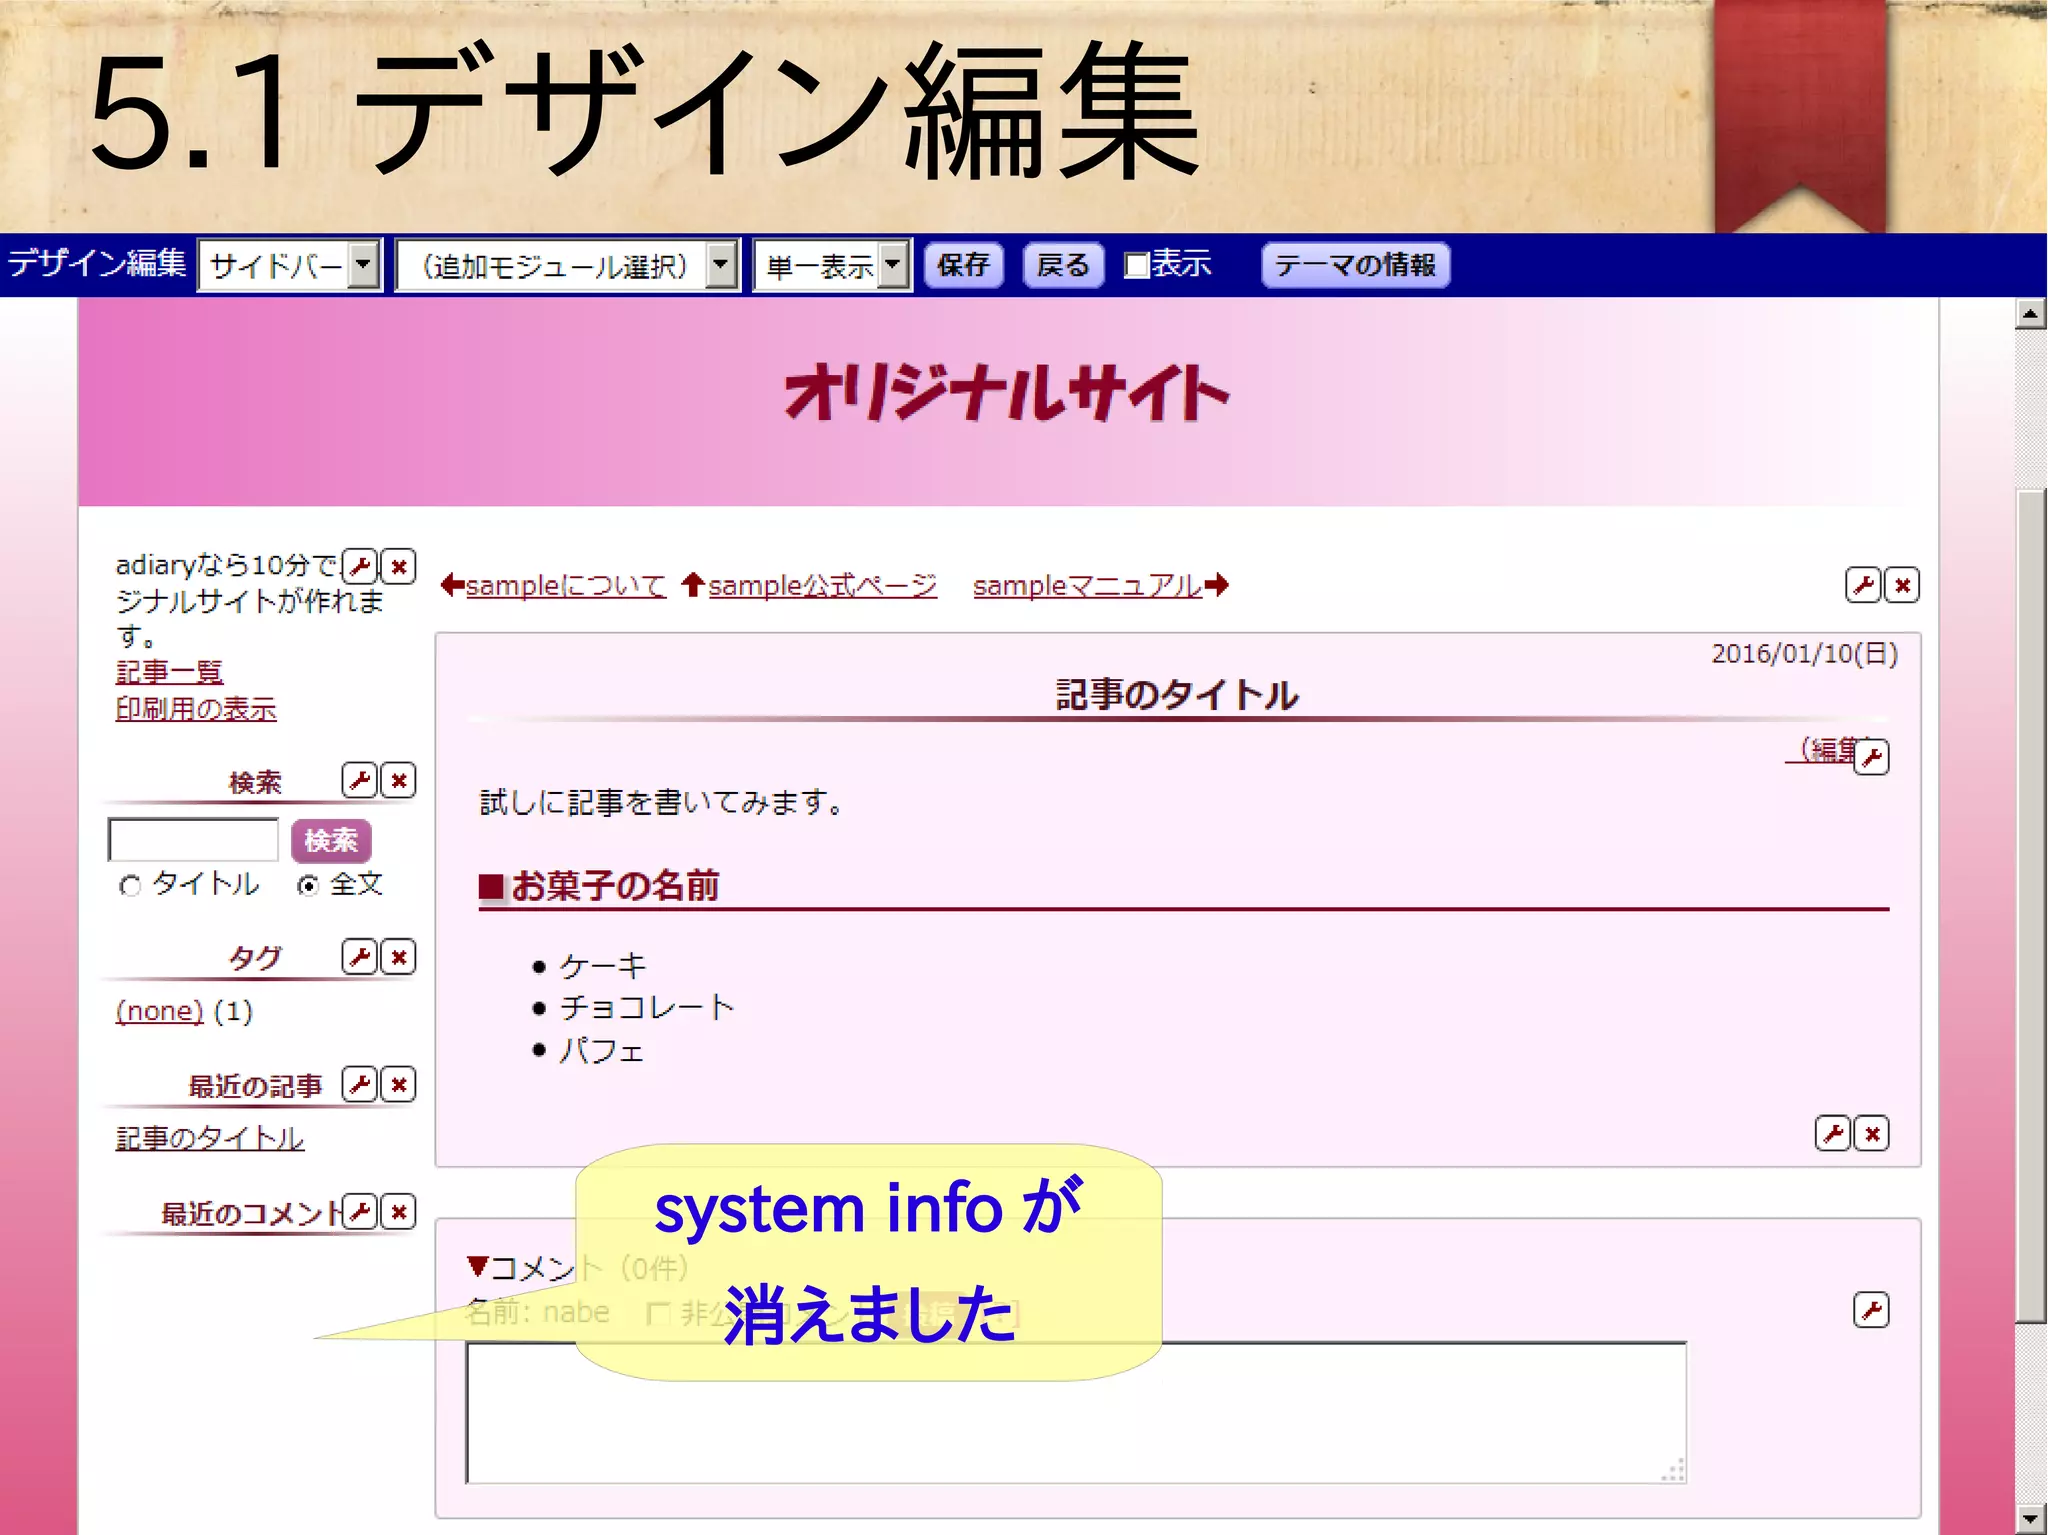
Task: Click the パフェ list item
Action: 601,1050
